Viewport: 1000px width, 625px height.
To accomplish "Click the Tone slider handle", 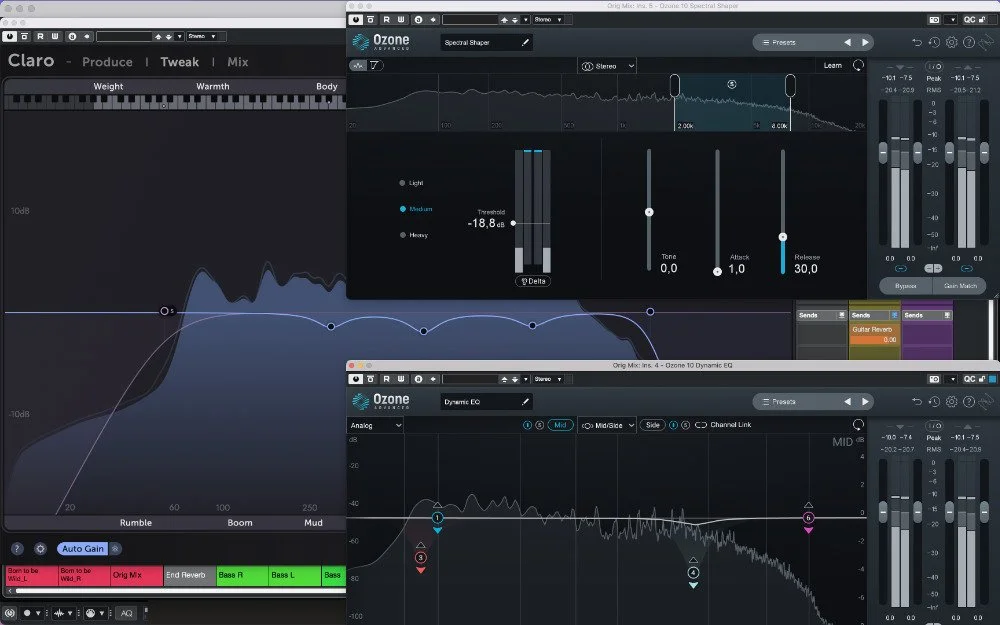I will (649, 212).
